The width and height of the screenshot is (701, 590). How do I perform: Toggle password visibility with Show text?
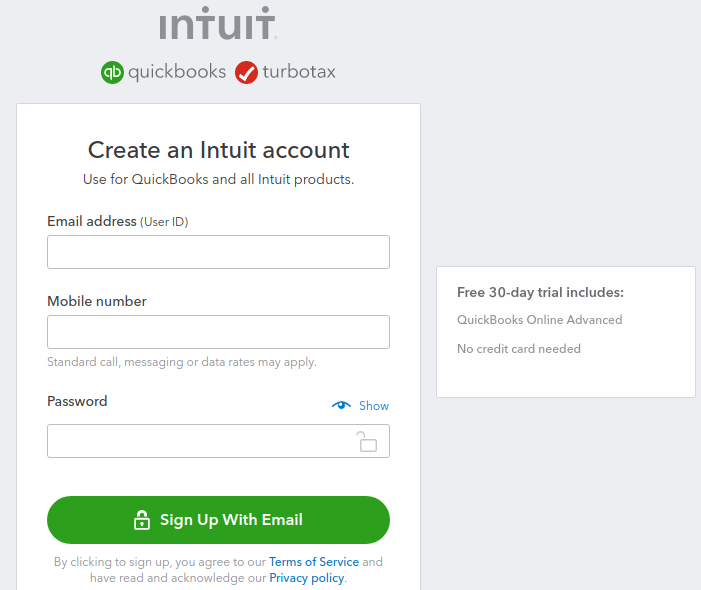[374, 406]
